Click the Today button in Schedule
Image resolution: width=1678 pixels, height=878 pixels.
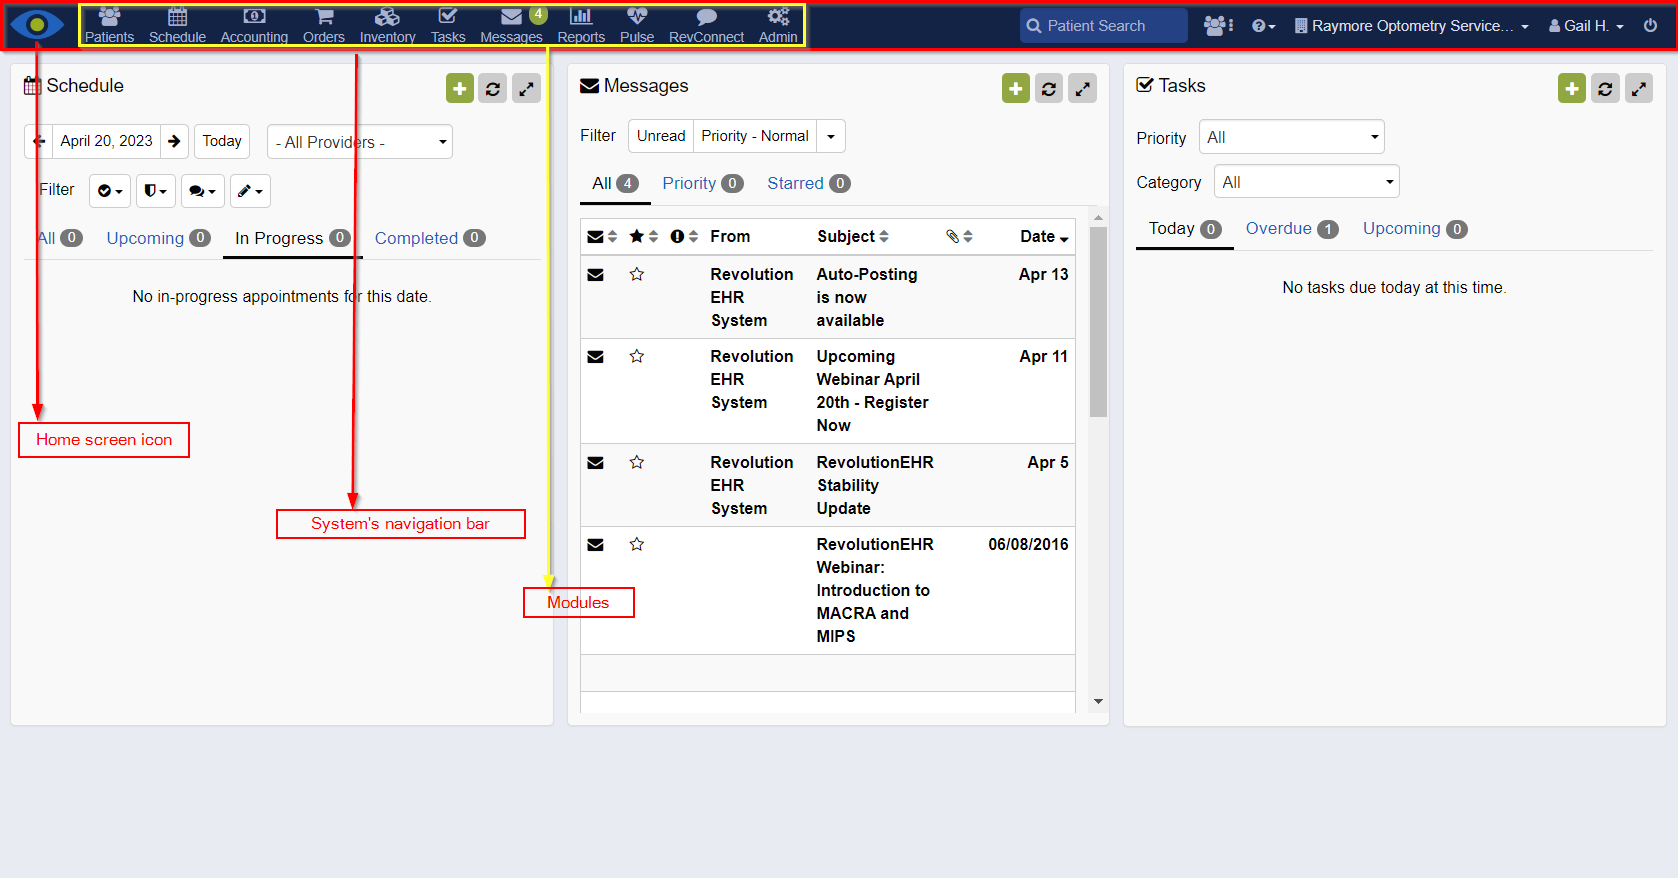click(x=222, y=141)
